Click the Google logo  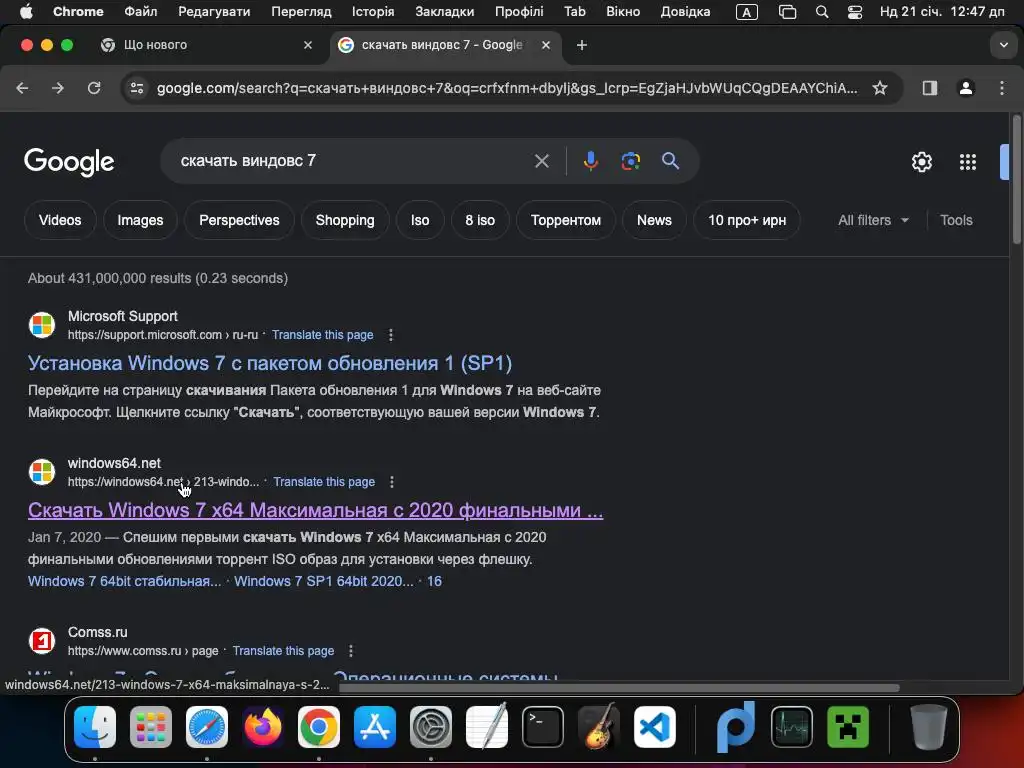pos(69,162)
